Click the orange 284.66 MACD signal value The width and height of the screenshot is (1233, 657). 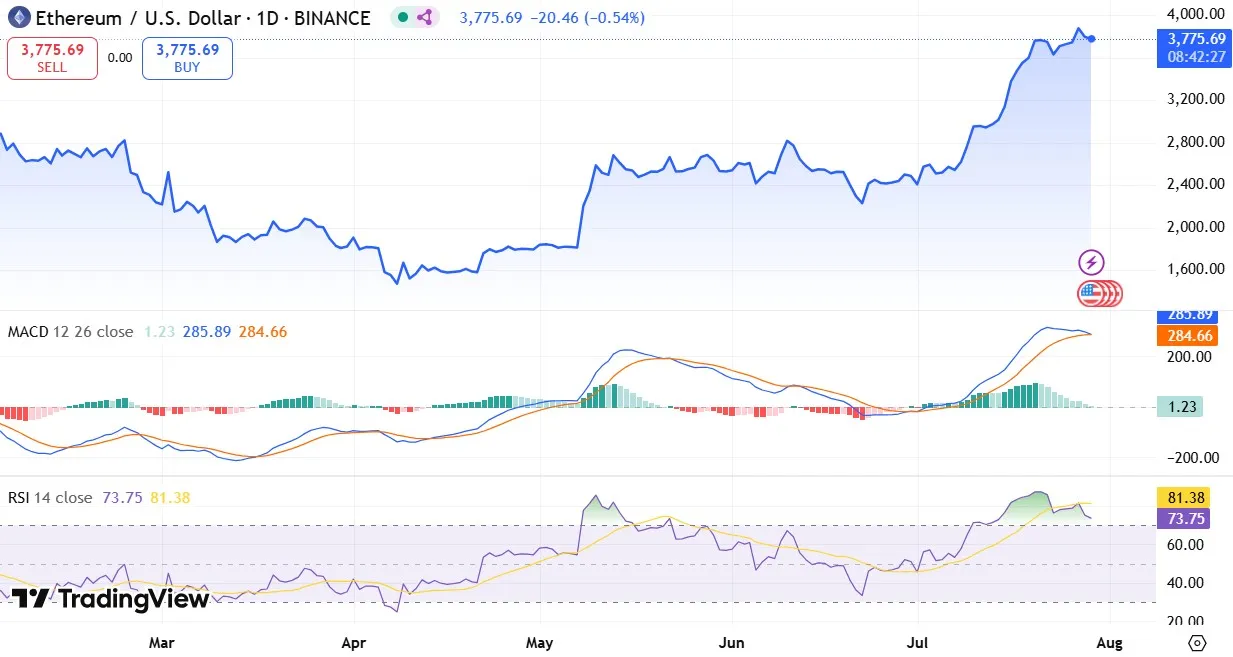(263, 331)
